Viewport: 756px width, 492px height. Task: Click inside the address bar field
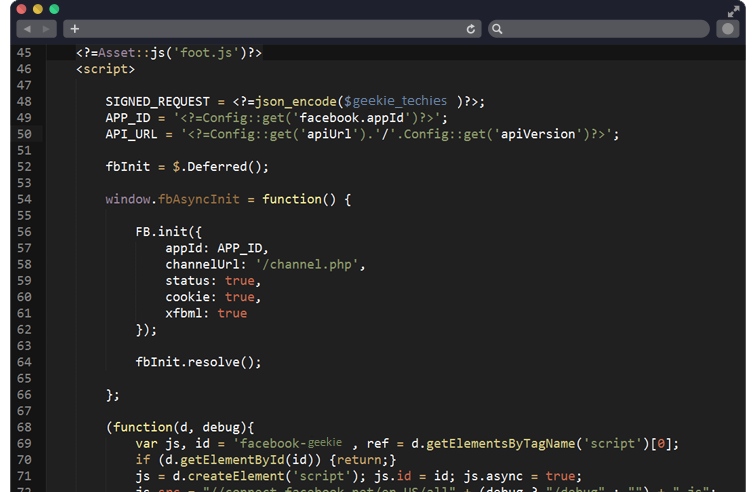272,29
